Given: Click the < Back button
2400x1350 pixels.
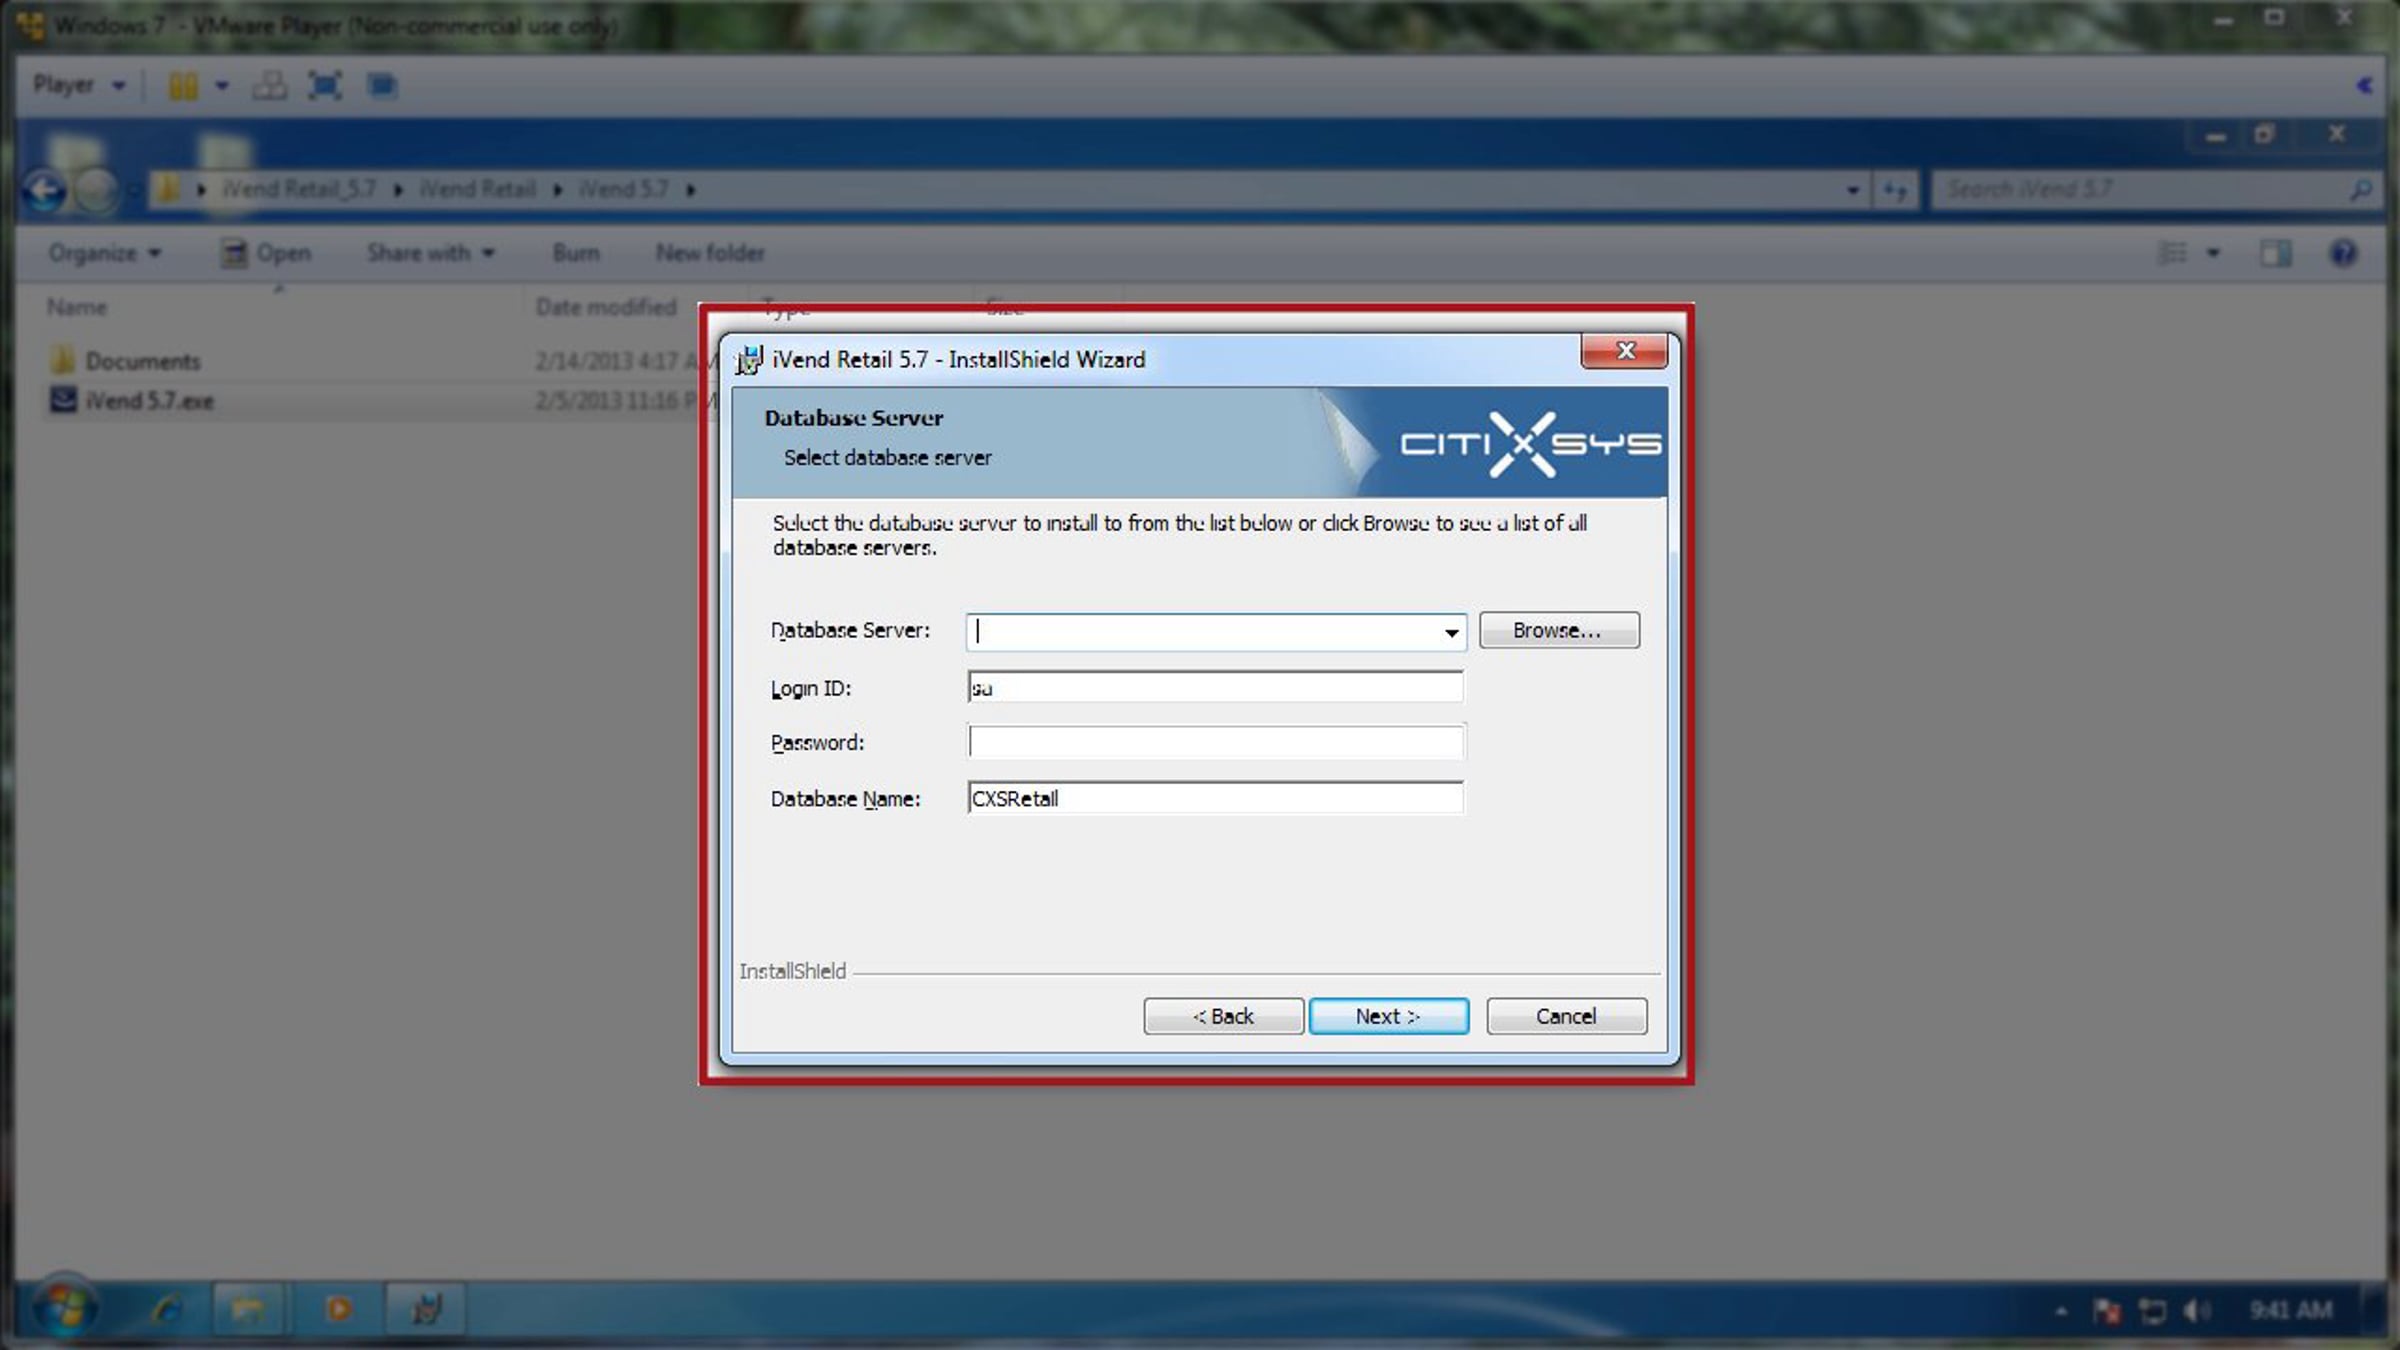Looking at the screenshot, I should click(x=1223, y=1016).
